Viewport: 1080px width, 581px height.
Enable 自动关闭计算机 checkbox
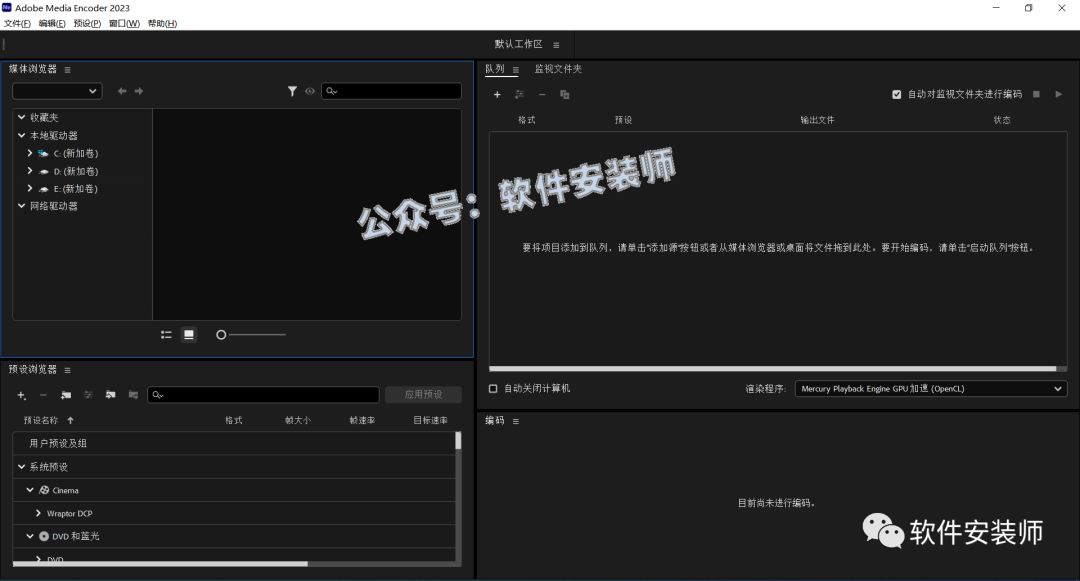[493, 389]
